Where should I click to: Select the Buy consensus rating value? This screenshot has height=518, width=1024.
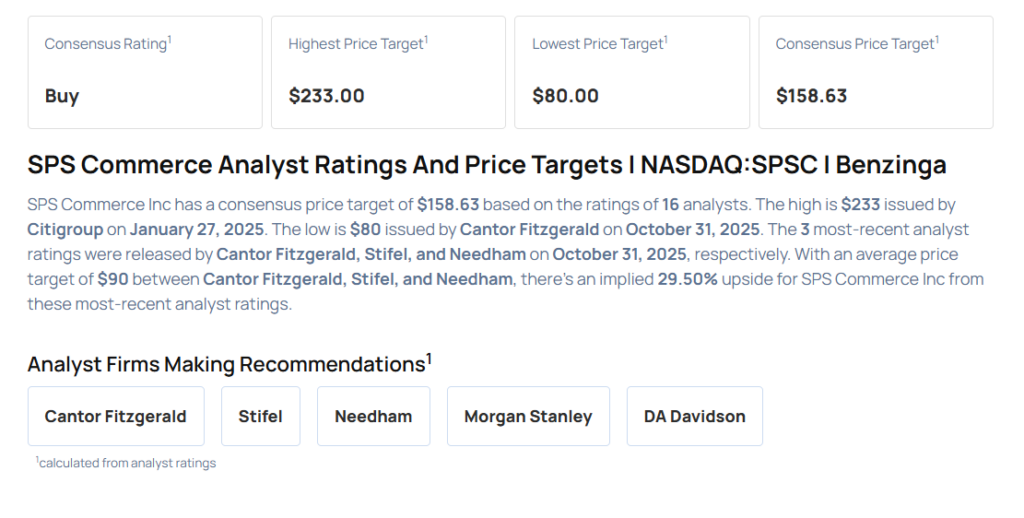(x=62, y=96)
